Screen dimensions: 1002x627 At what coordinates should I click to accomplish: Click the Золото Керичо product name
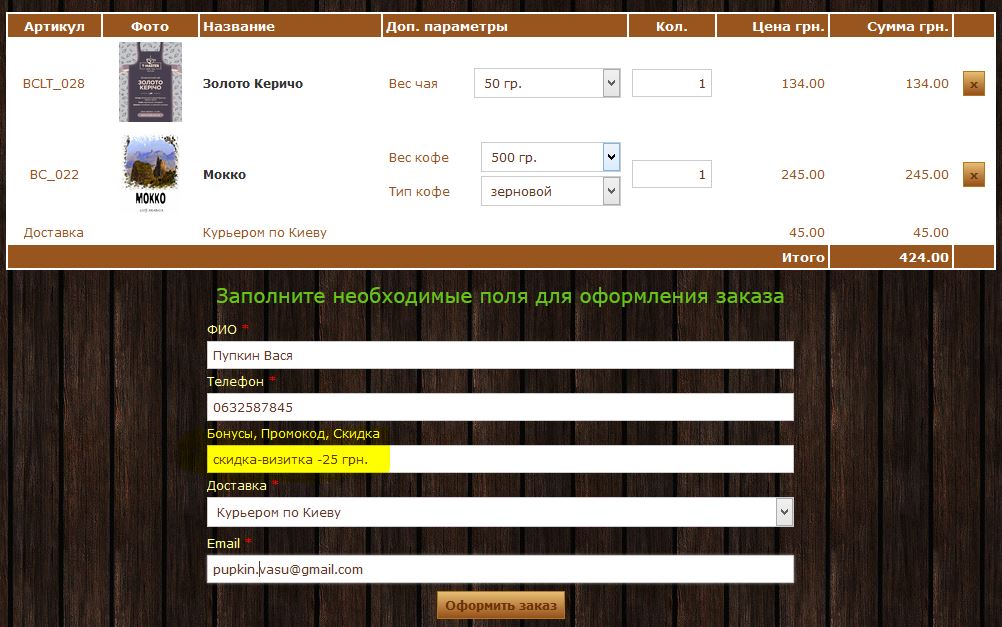pyautogui.click(x=252, y=84)
